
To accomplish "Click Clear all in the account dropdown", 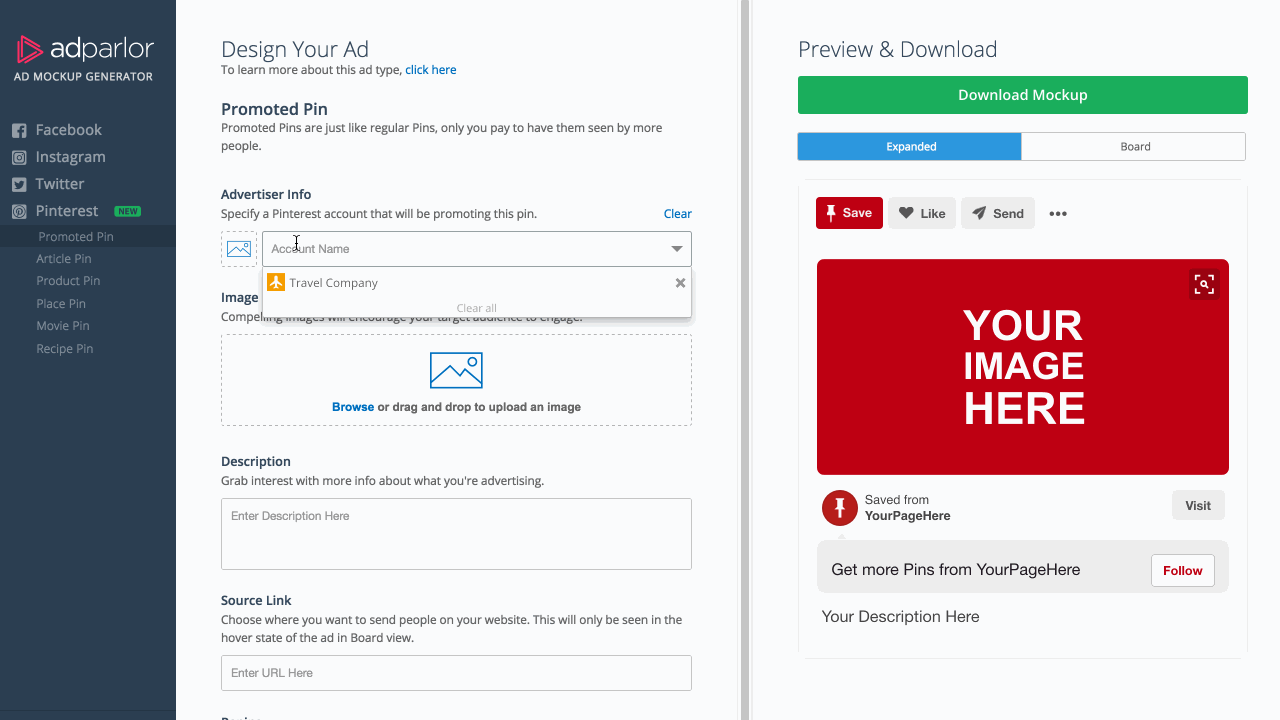I will (x=476, y=308).
